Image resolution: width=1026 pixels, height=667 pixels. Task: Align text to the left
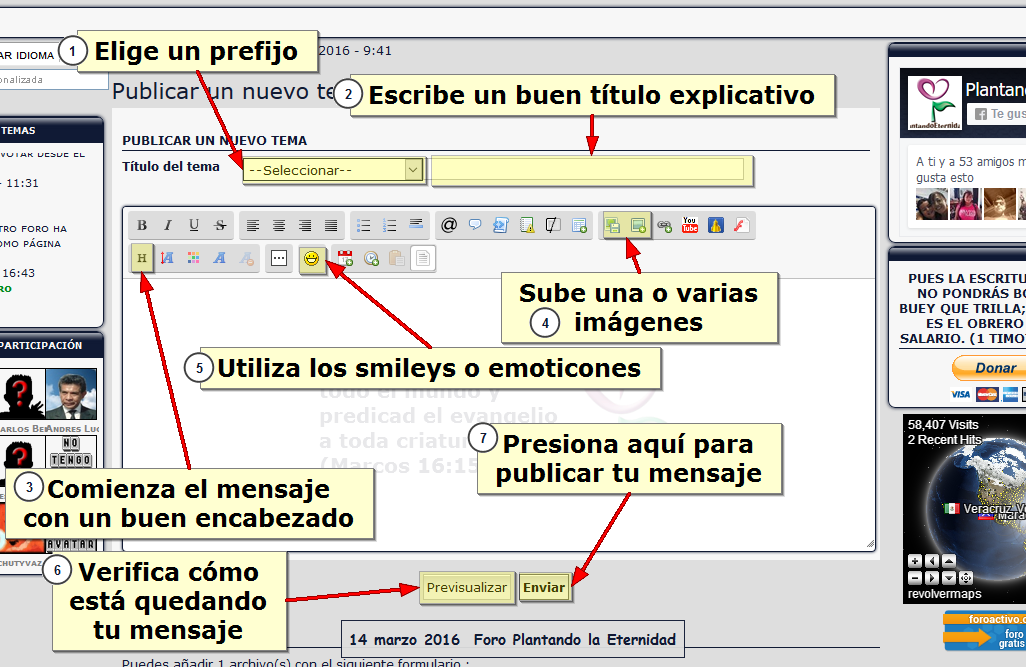coord(253,226)
